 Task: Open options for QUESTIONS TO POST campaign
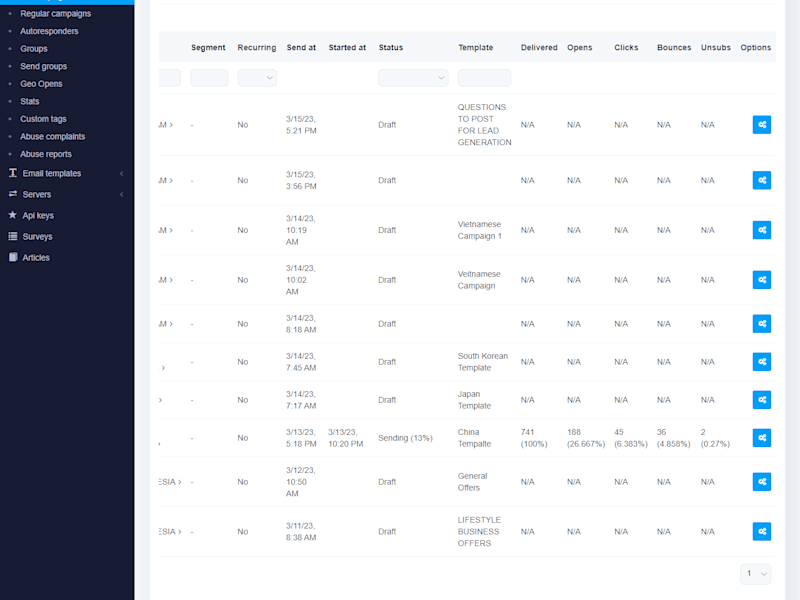coord(761,124)
